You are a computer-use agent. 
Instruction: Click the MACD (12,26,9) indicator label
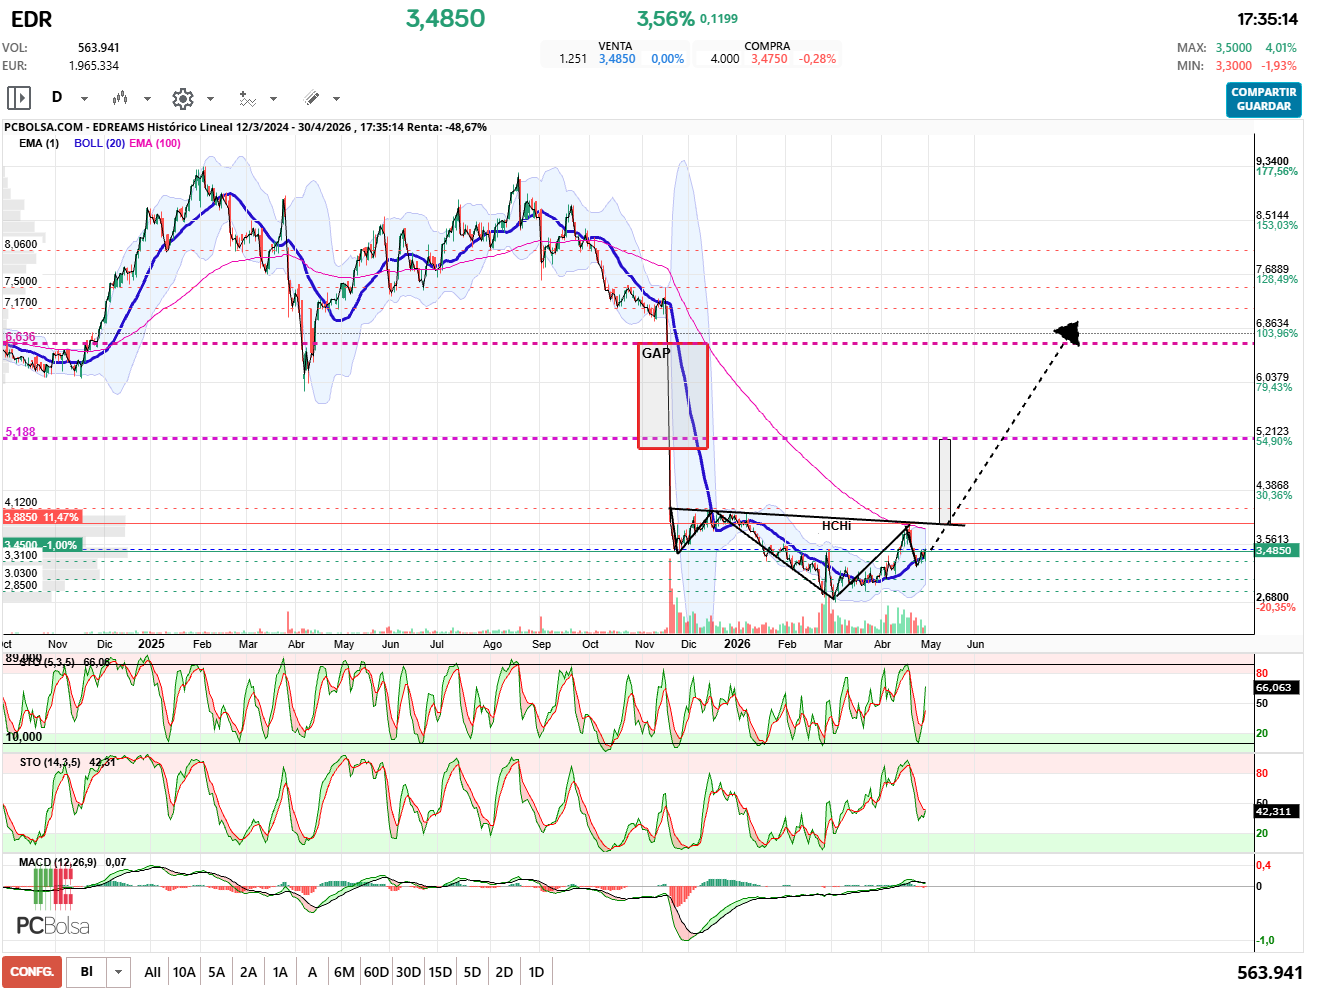click(x=58, y=862)
